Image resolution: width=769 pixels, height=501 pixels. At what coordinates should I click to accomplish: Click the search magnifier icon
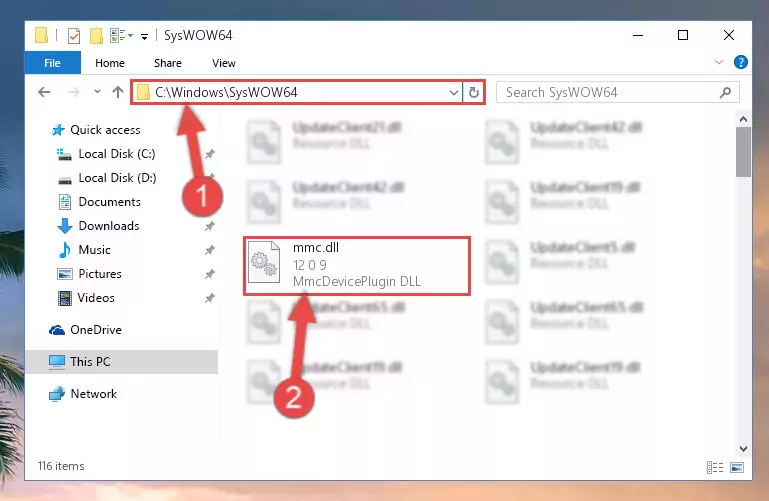point(725,92)
